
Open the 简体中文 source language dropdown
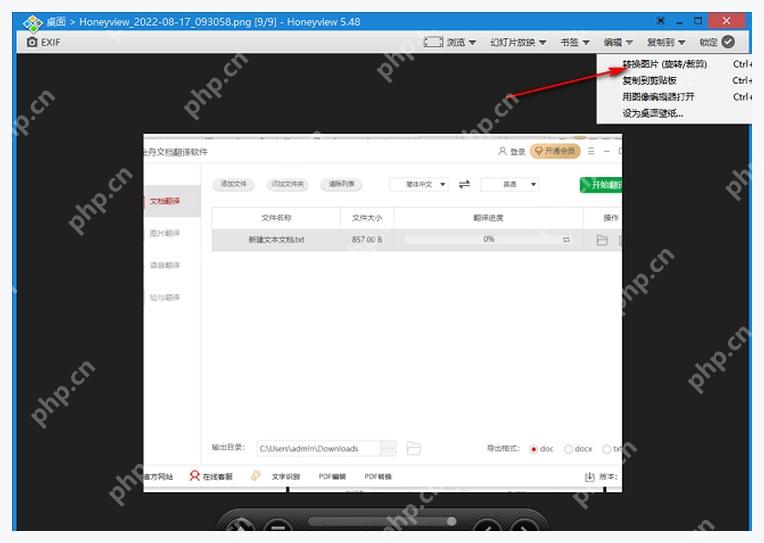tap(419, 184)
